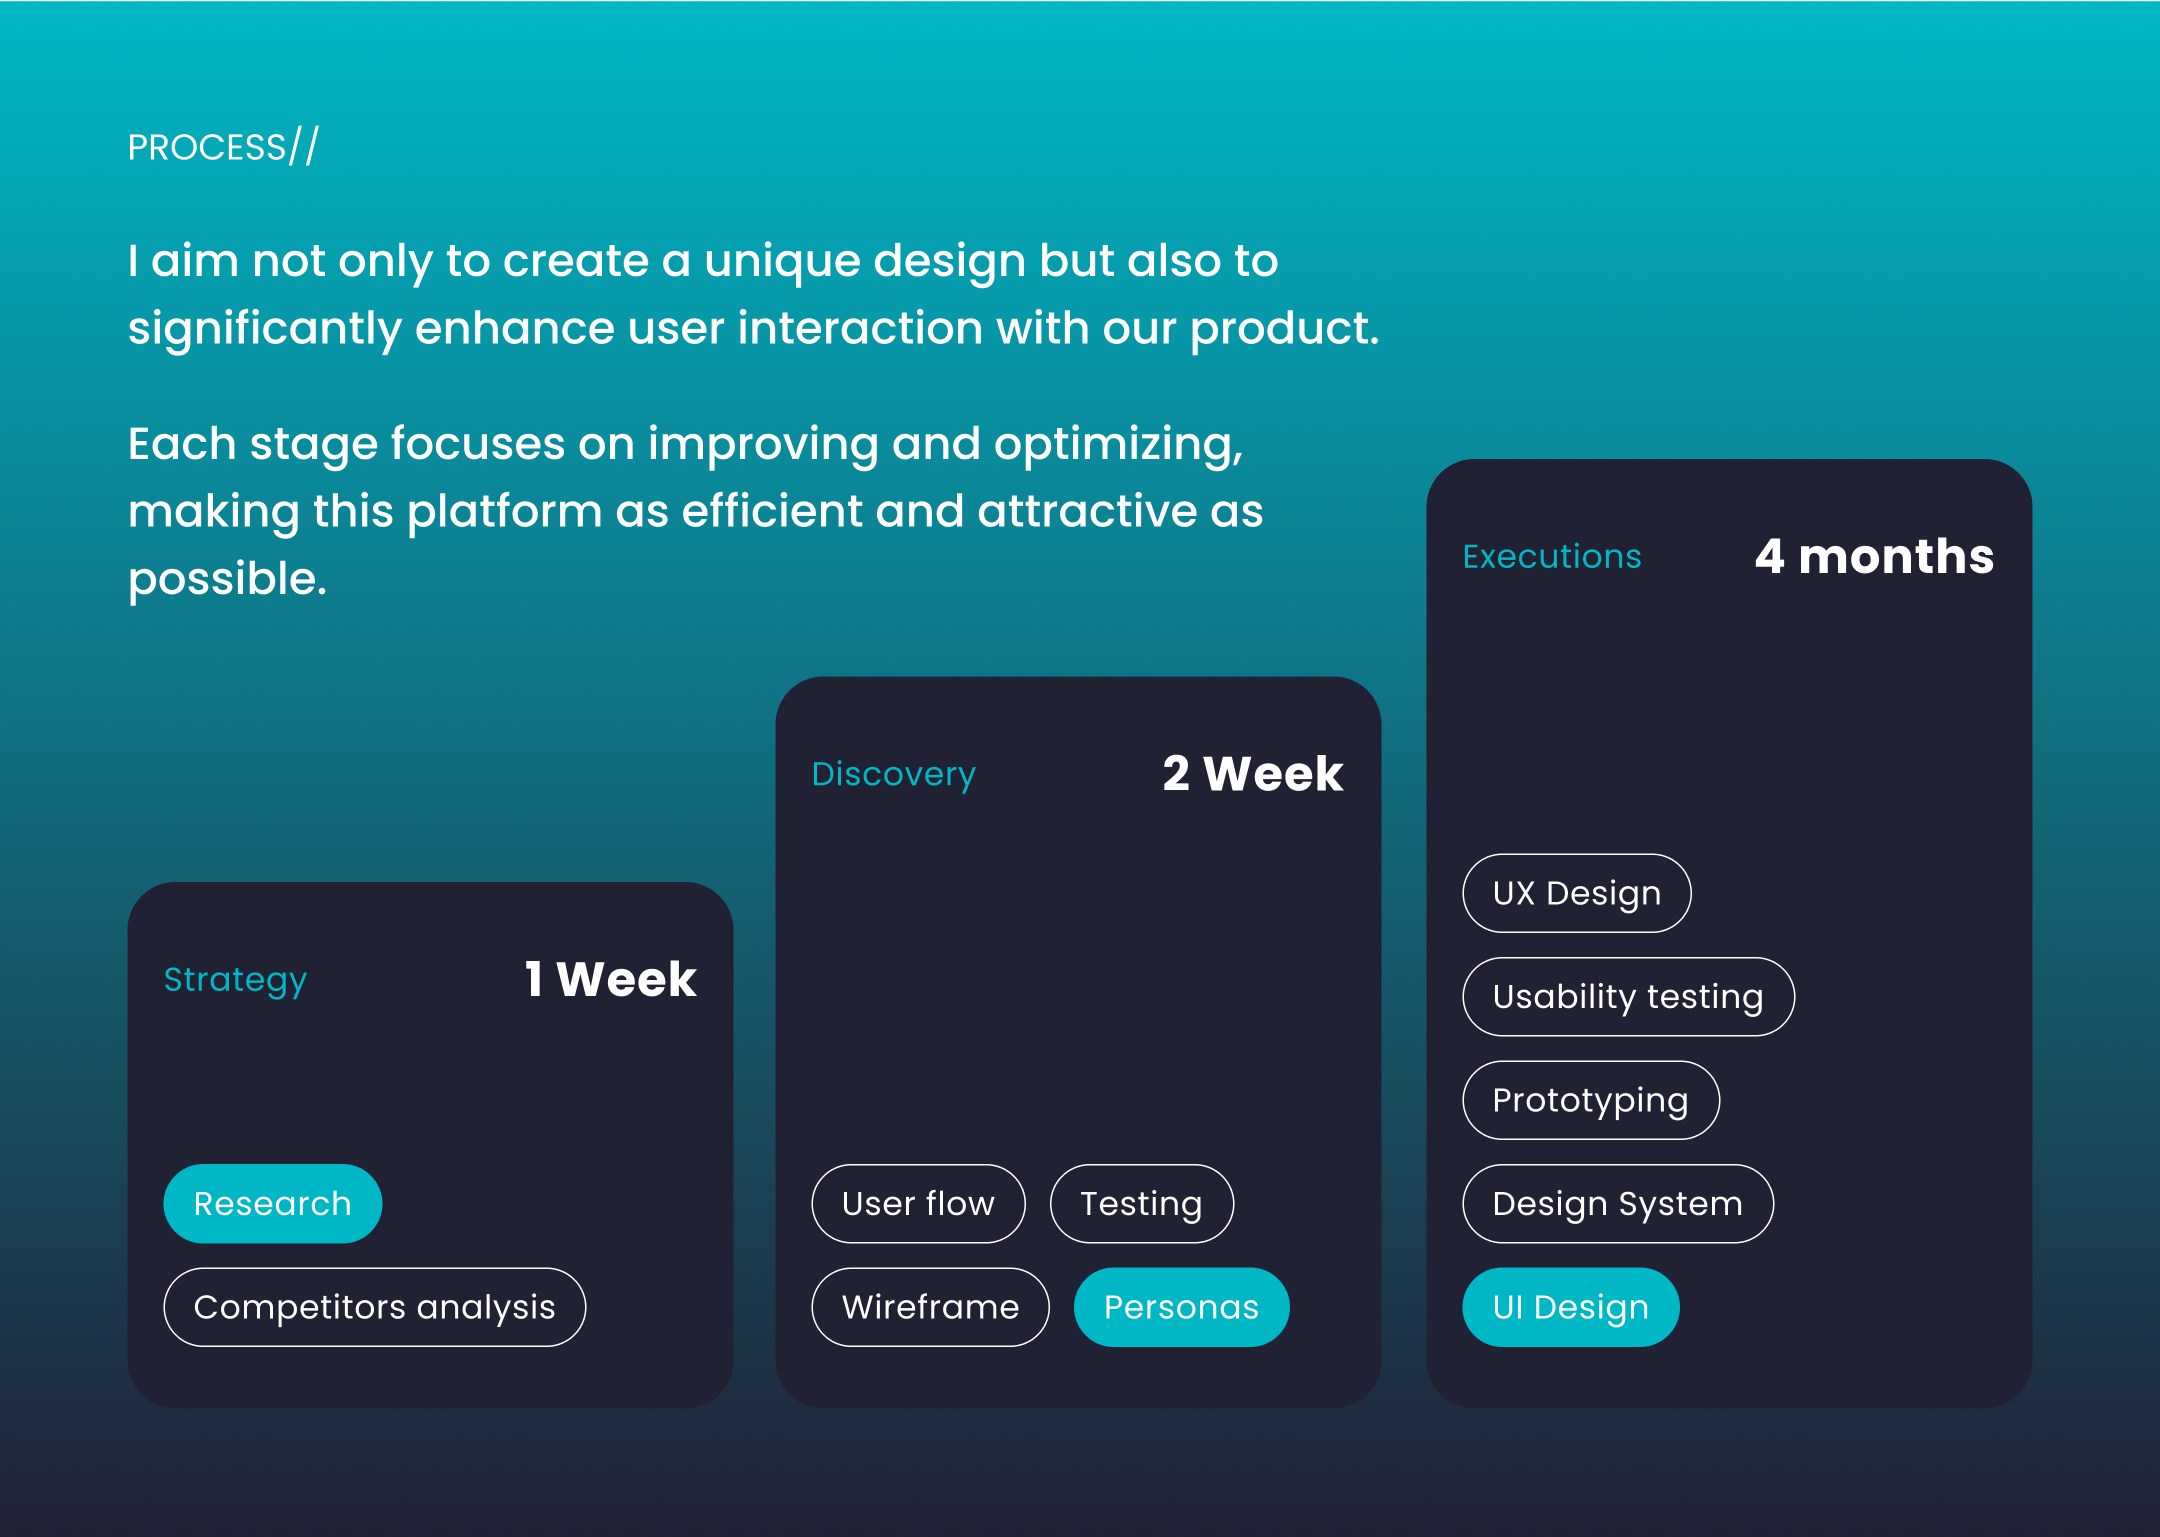This screenshot has height=1537, width=2160.
Task: Click the User flow tag
Action: coord(918,1203)
